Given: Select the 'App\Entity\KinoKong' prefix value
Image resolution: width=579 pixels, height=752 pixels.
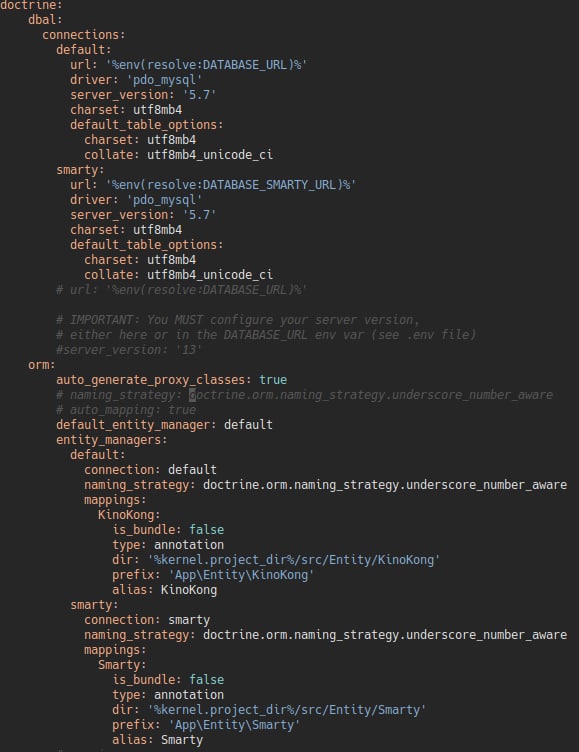Looking at the screenshot, I should (241, 575).
